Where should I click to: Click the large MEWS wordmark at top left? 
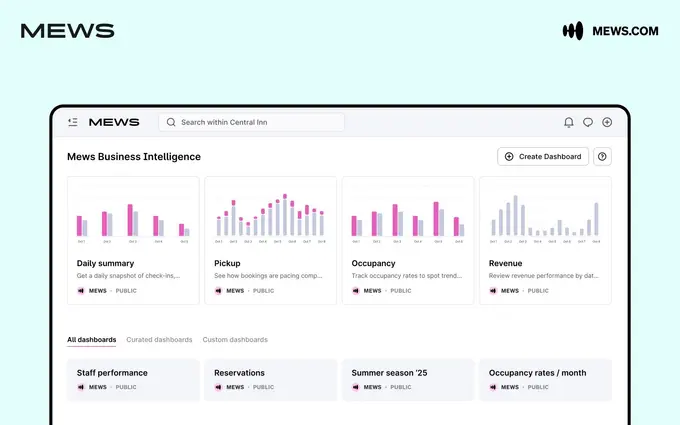point(68,31)
